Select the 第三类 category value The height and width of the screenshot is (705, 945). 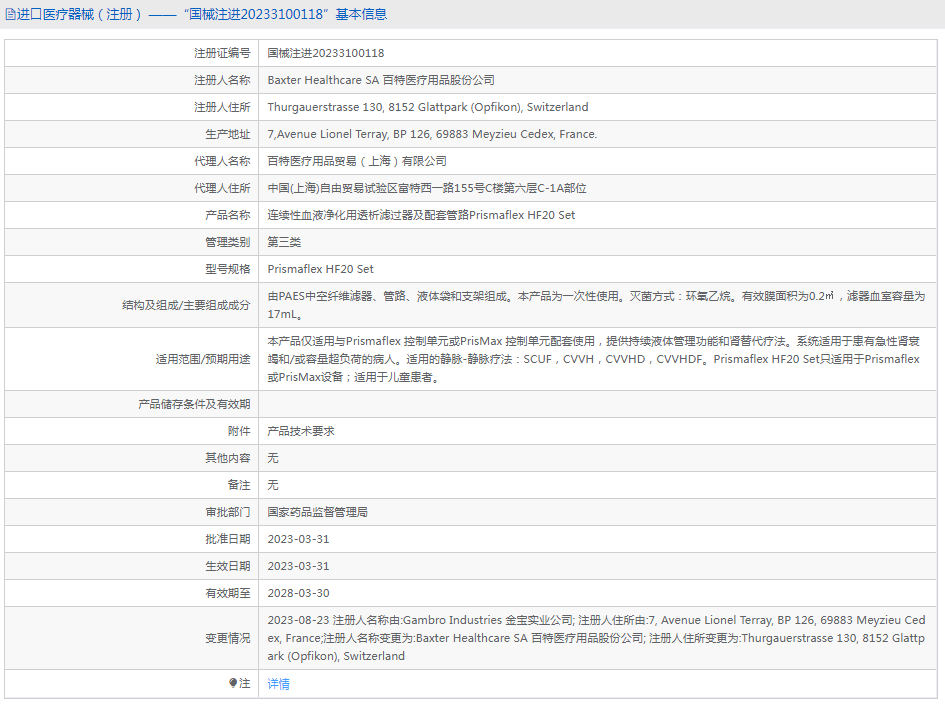(x=284, y=242)
